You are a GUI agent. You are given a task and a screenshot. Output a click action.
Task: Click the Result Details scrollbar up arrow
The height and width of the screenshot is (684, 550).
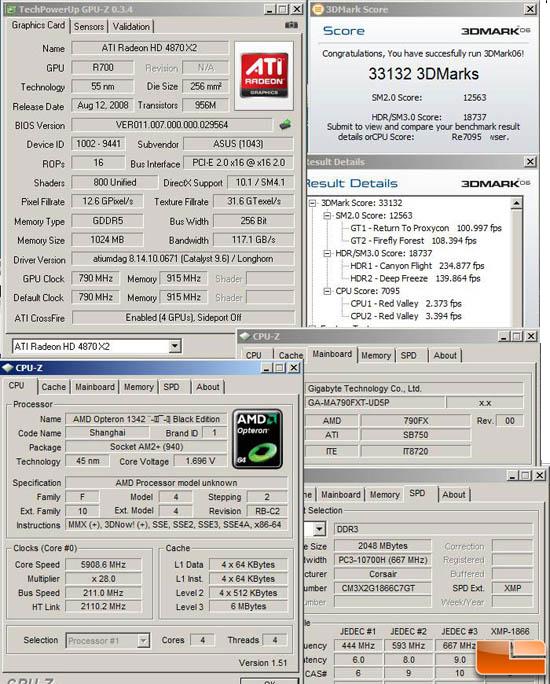point(516,203)
